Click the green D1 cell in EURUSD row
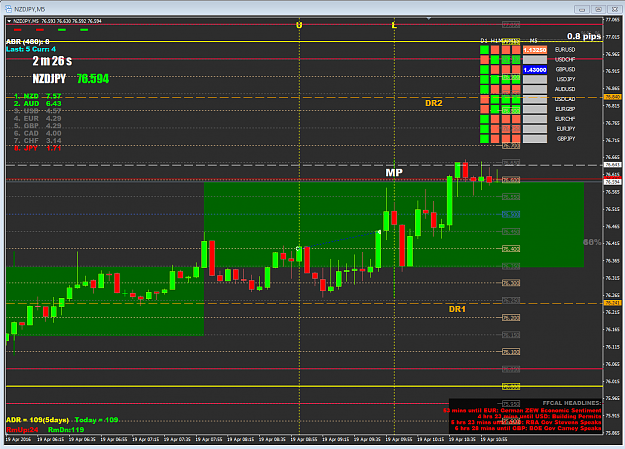The width and height of the screenshot is (625, 449). [x=484, y=50]
